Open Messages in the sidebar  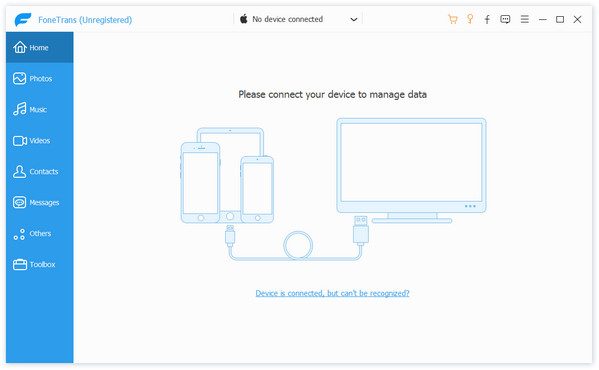coord(39,202)
